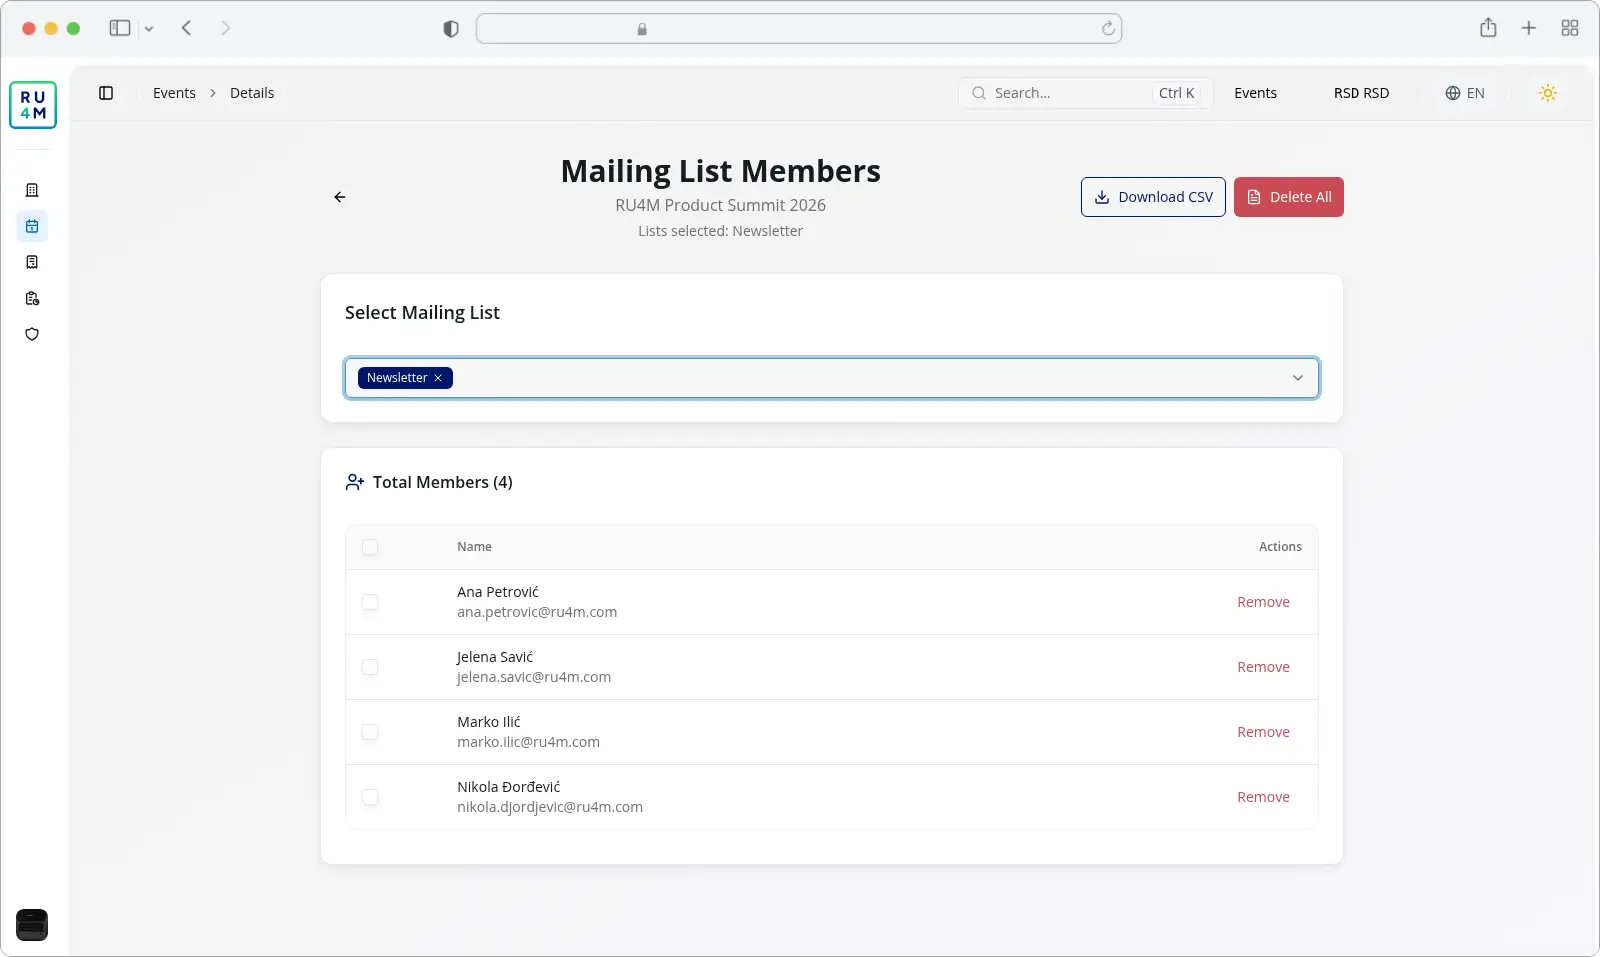Remove Ana Petrović from the list
1600x957 pixels.
1263,602
